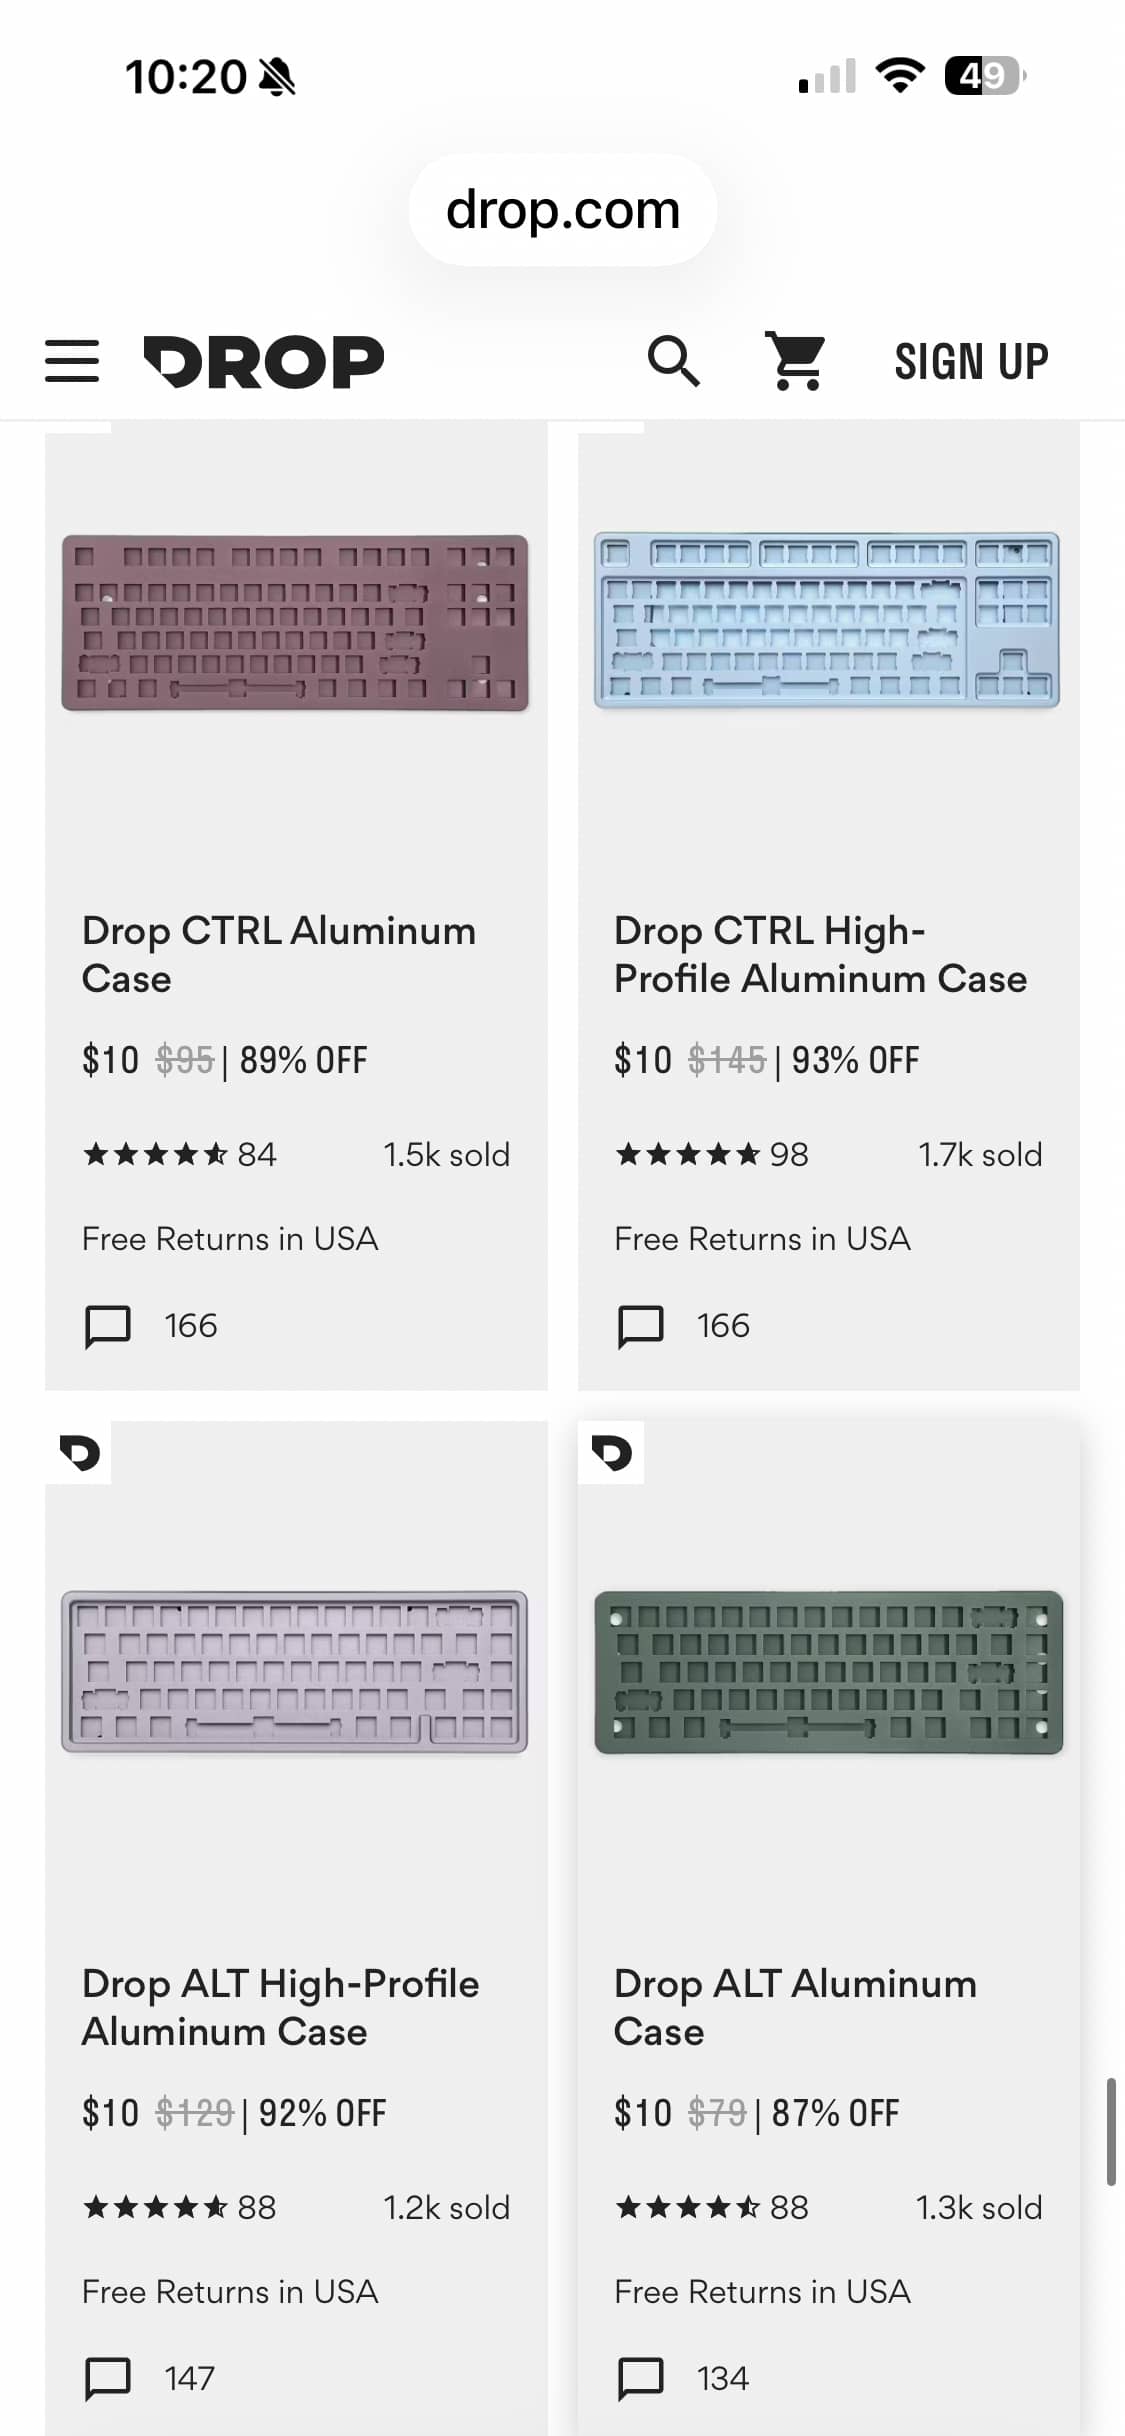Open Drop CTRL High-Profile Aluminum Case title
The width and height of the screenshot is (1125, 2436).
[x=820, y=954]
